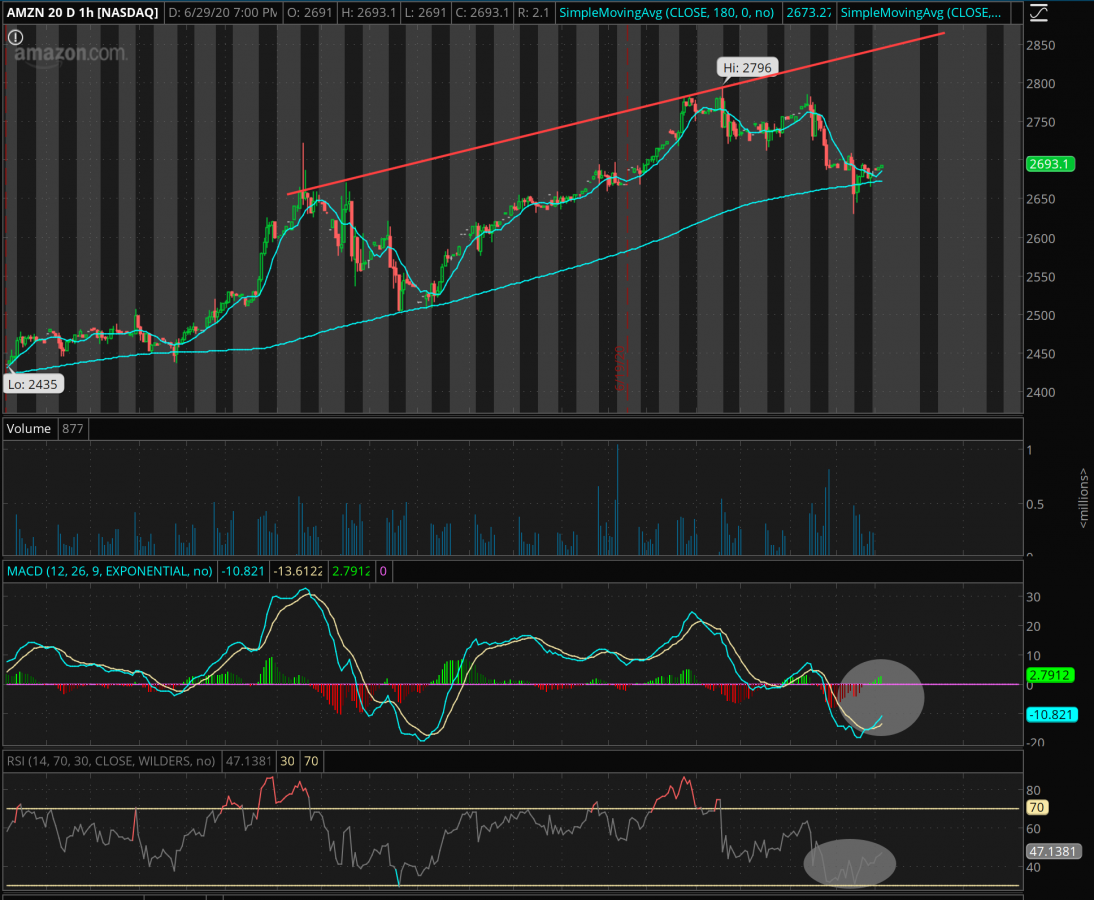Click the close price readout C: 2693.1
Viewport: 1094px width, 900px height.
pos(481,13)
